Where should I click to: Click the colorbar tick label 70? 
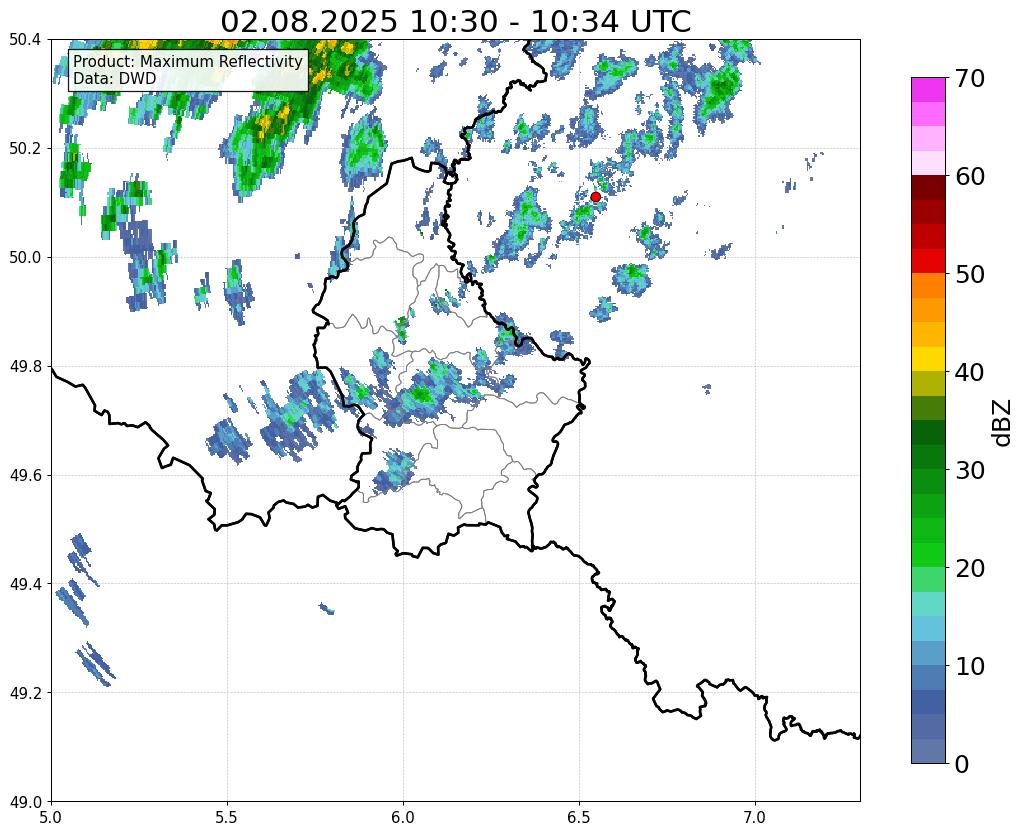[969, 78]
